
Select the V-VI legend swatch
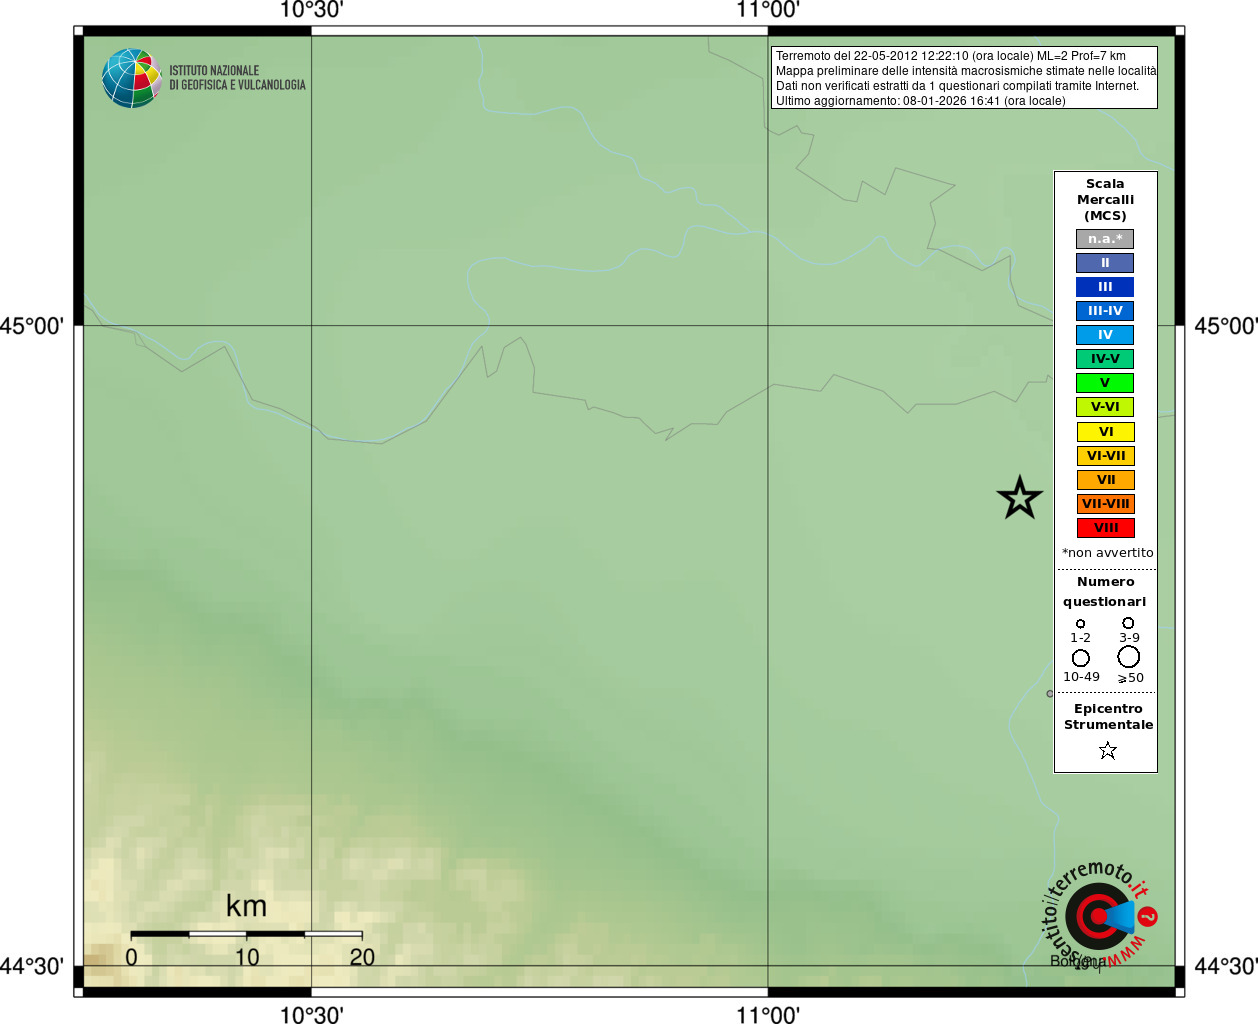(x=1105, y=407)
